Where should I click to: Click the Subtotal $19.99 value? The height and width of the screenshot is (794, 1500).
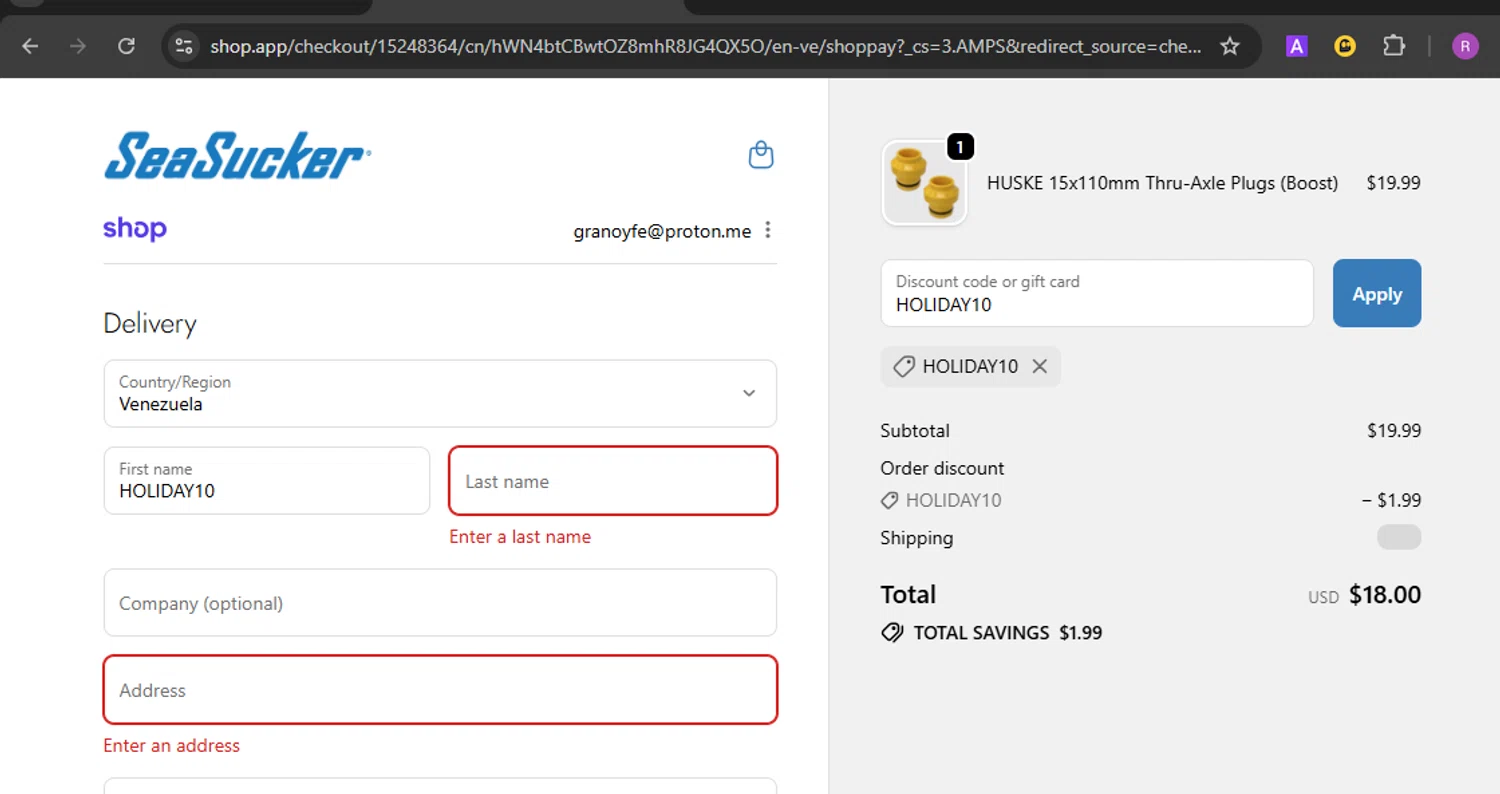tap(1394, 431)
